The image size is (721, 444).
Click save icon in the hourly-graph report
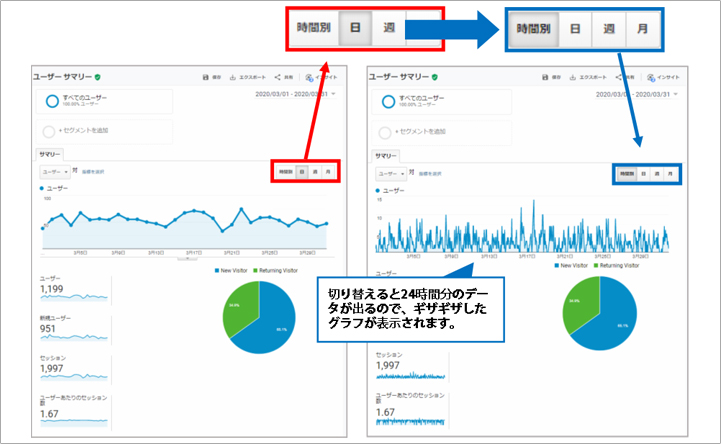tap(545, 77)
